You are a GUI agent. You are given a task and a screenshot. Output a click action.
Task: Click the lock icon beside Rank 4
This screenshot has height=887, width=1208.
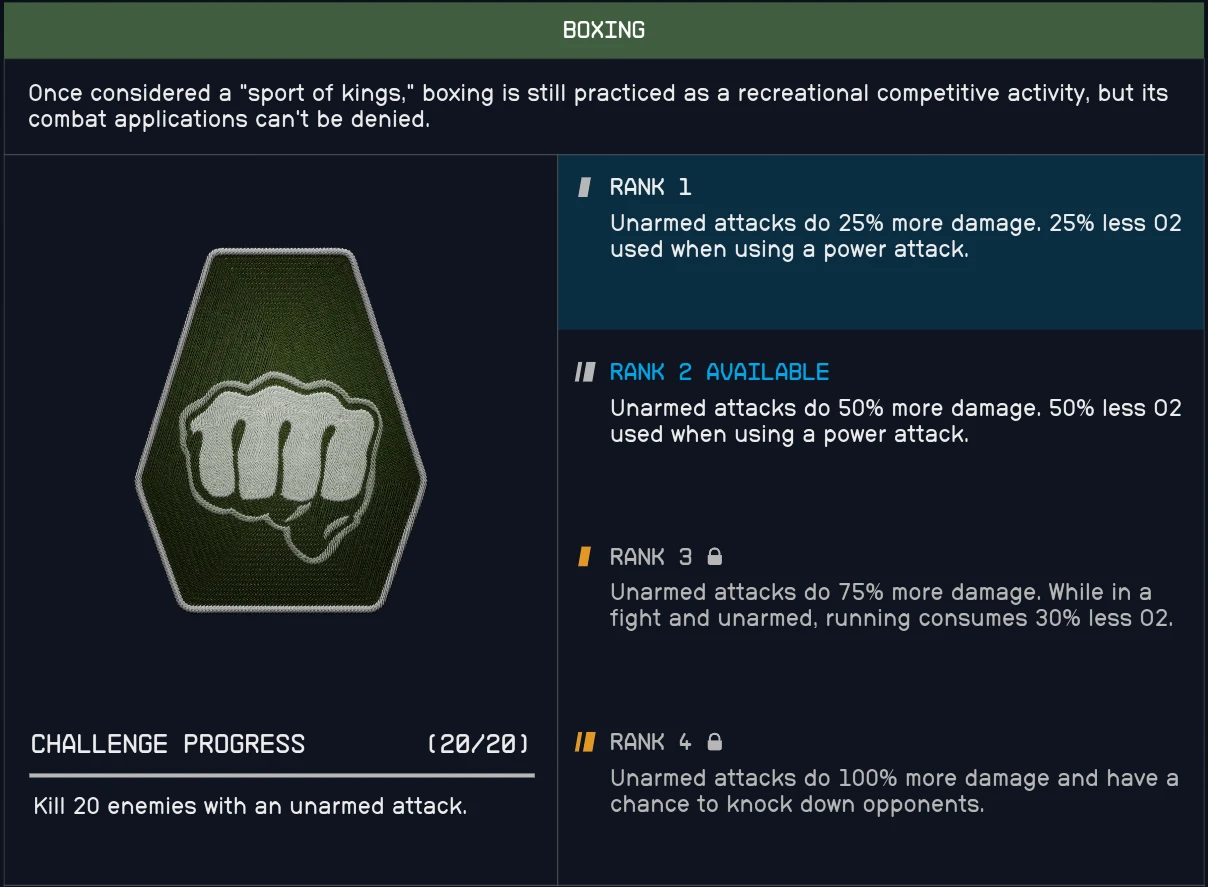point(714,741)
